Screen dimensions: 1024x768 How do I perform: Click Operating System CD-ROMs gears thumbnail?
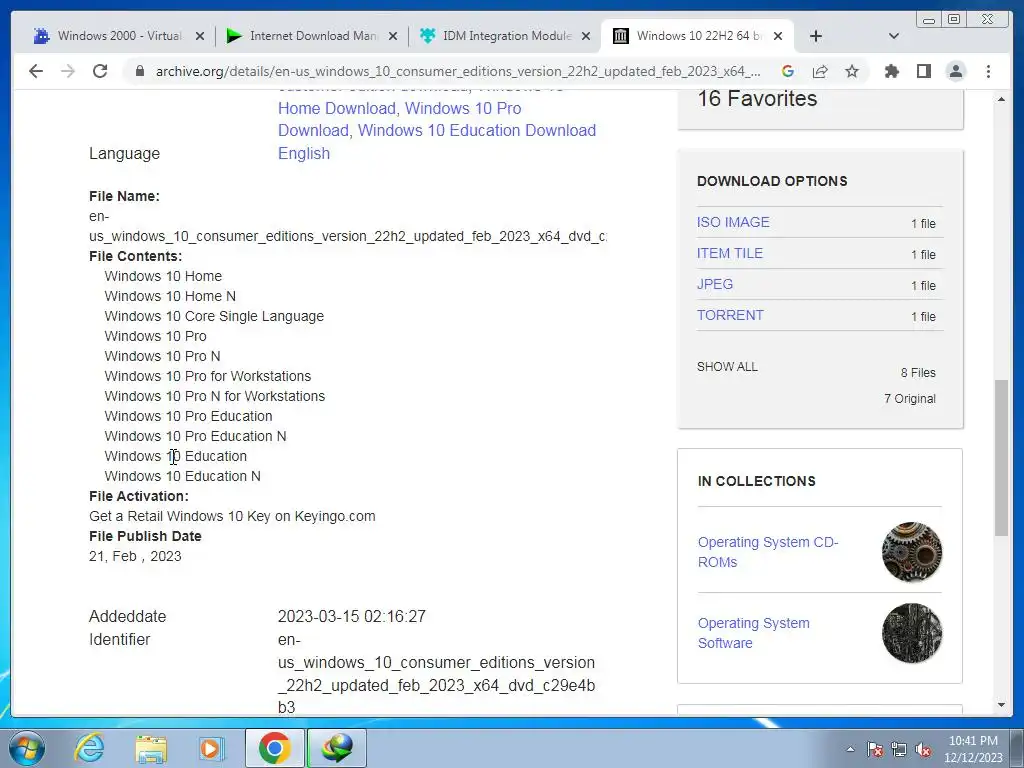click(x=912, y=552)
